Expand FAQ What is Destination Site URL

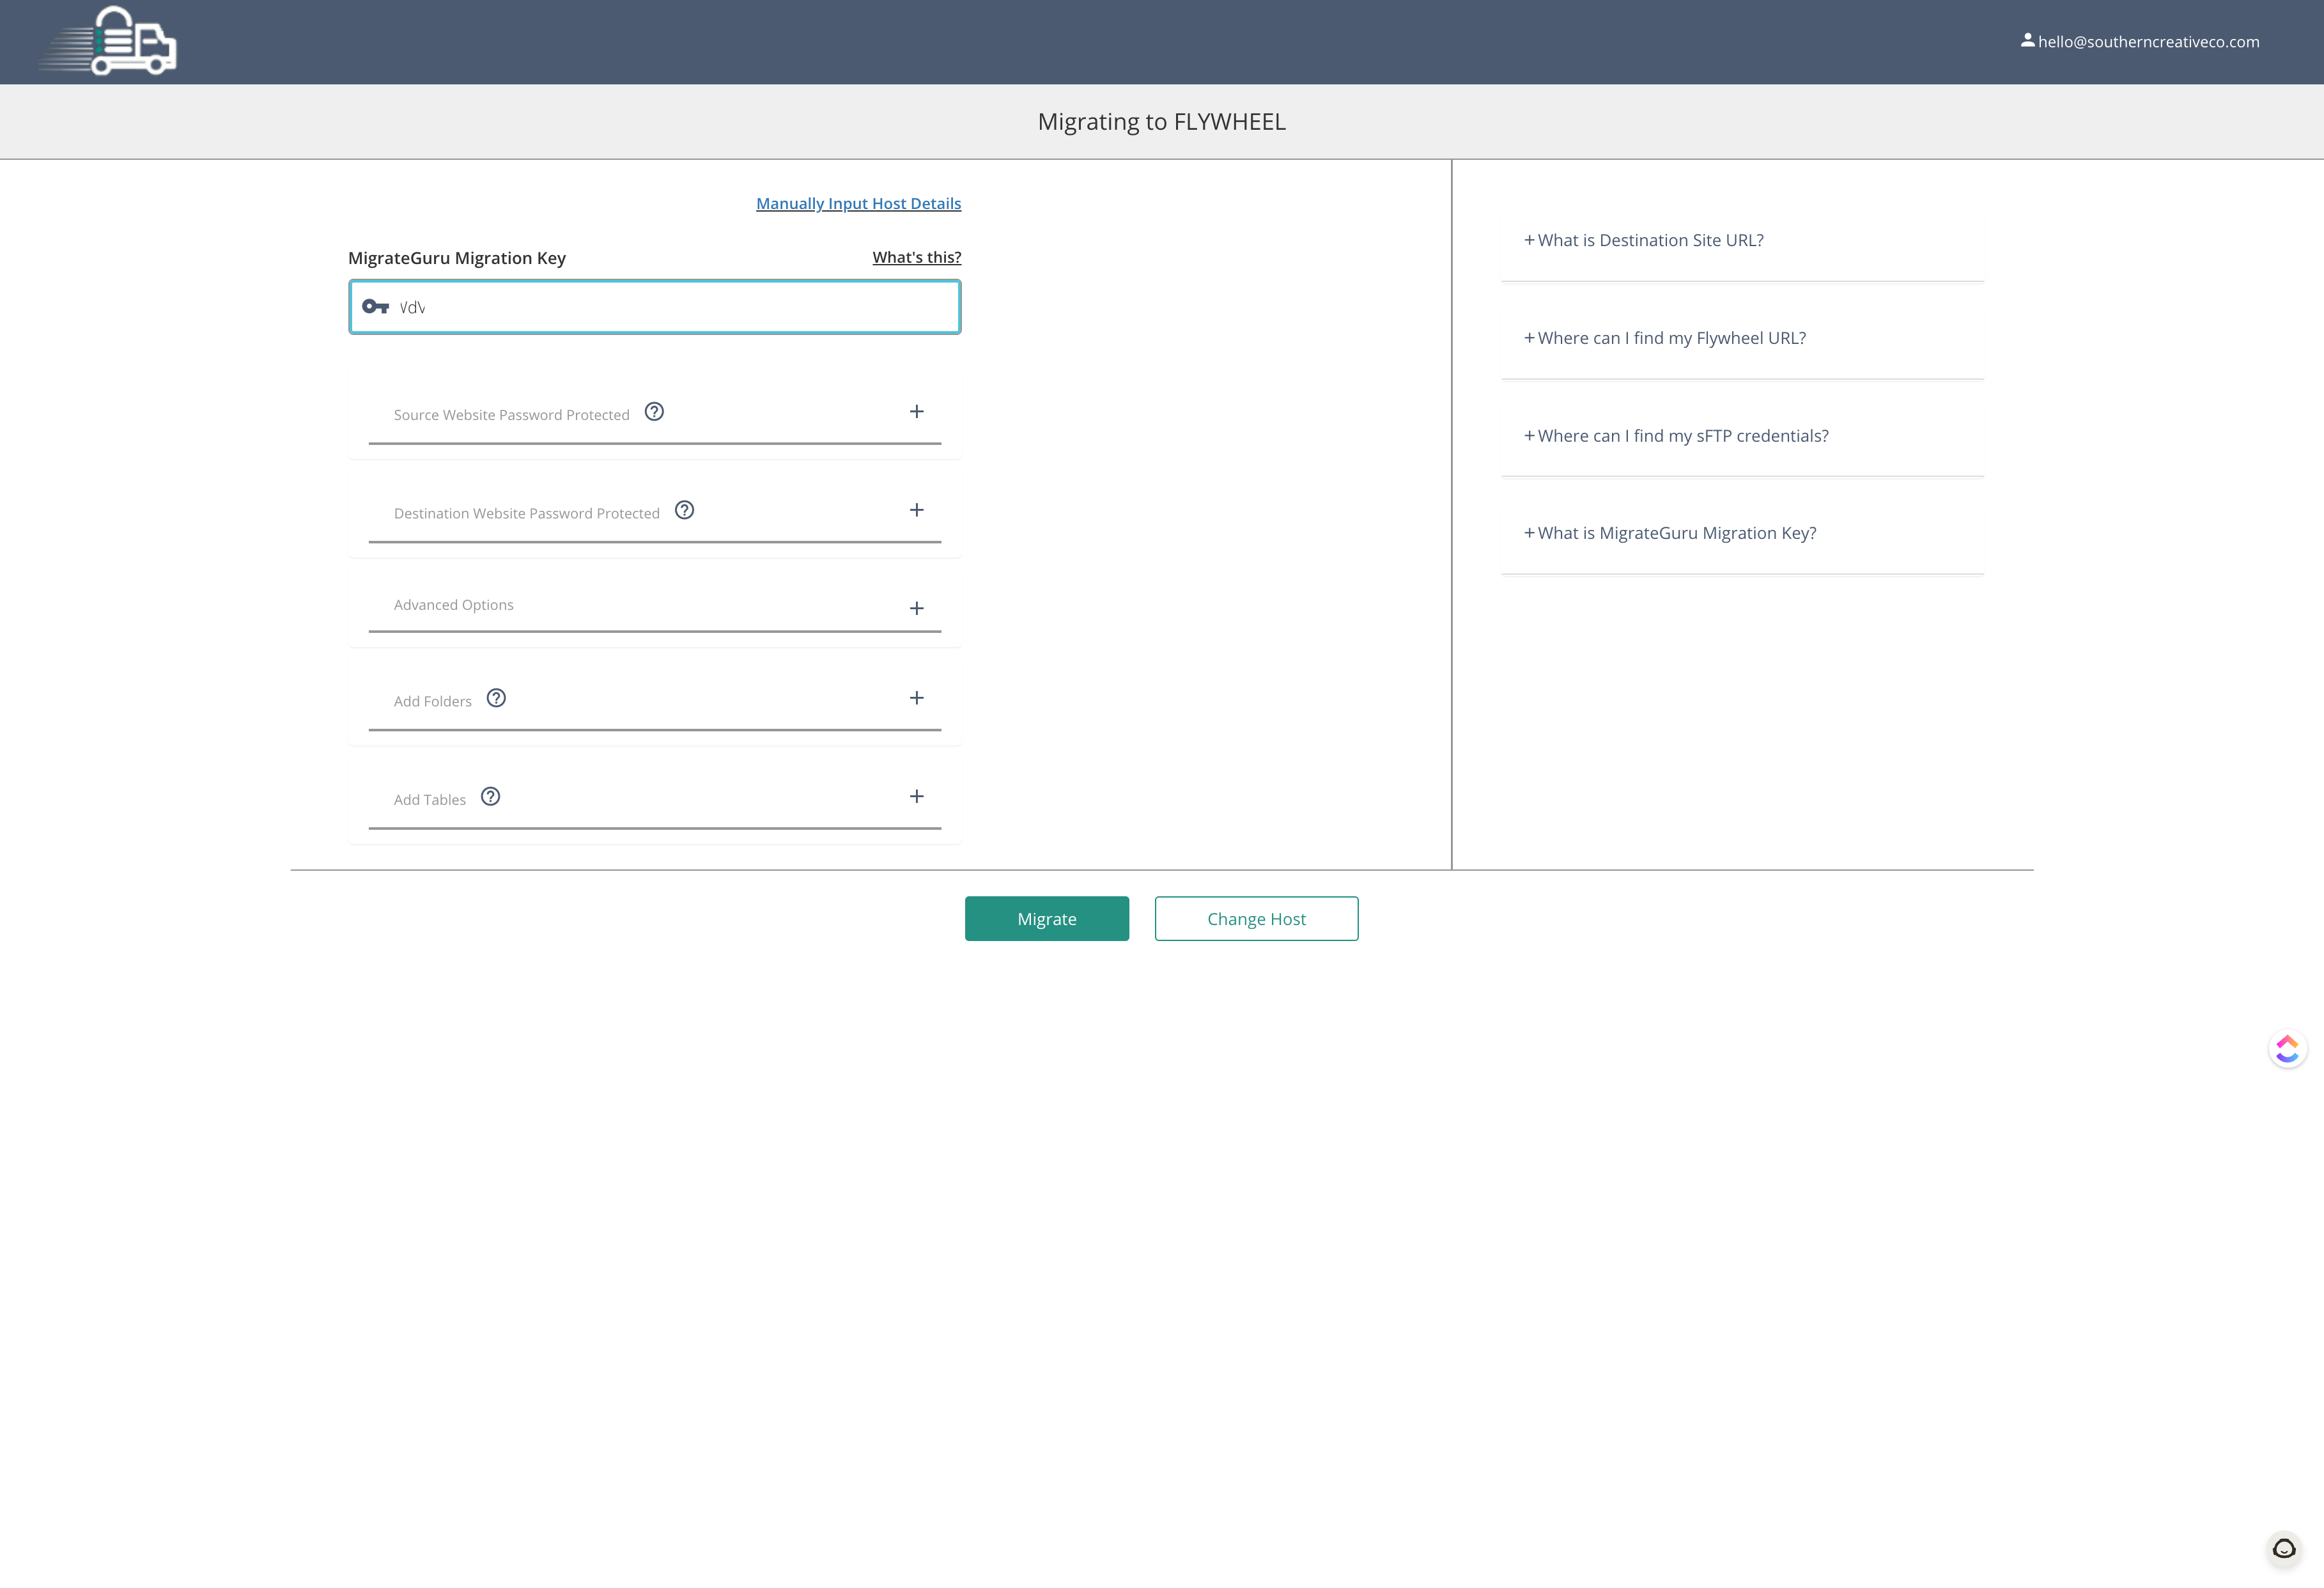coord(1643,240)
